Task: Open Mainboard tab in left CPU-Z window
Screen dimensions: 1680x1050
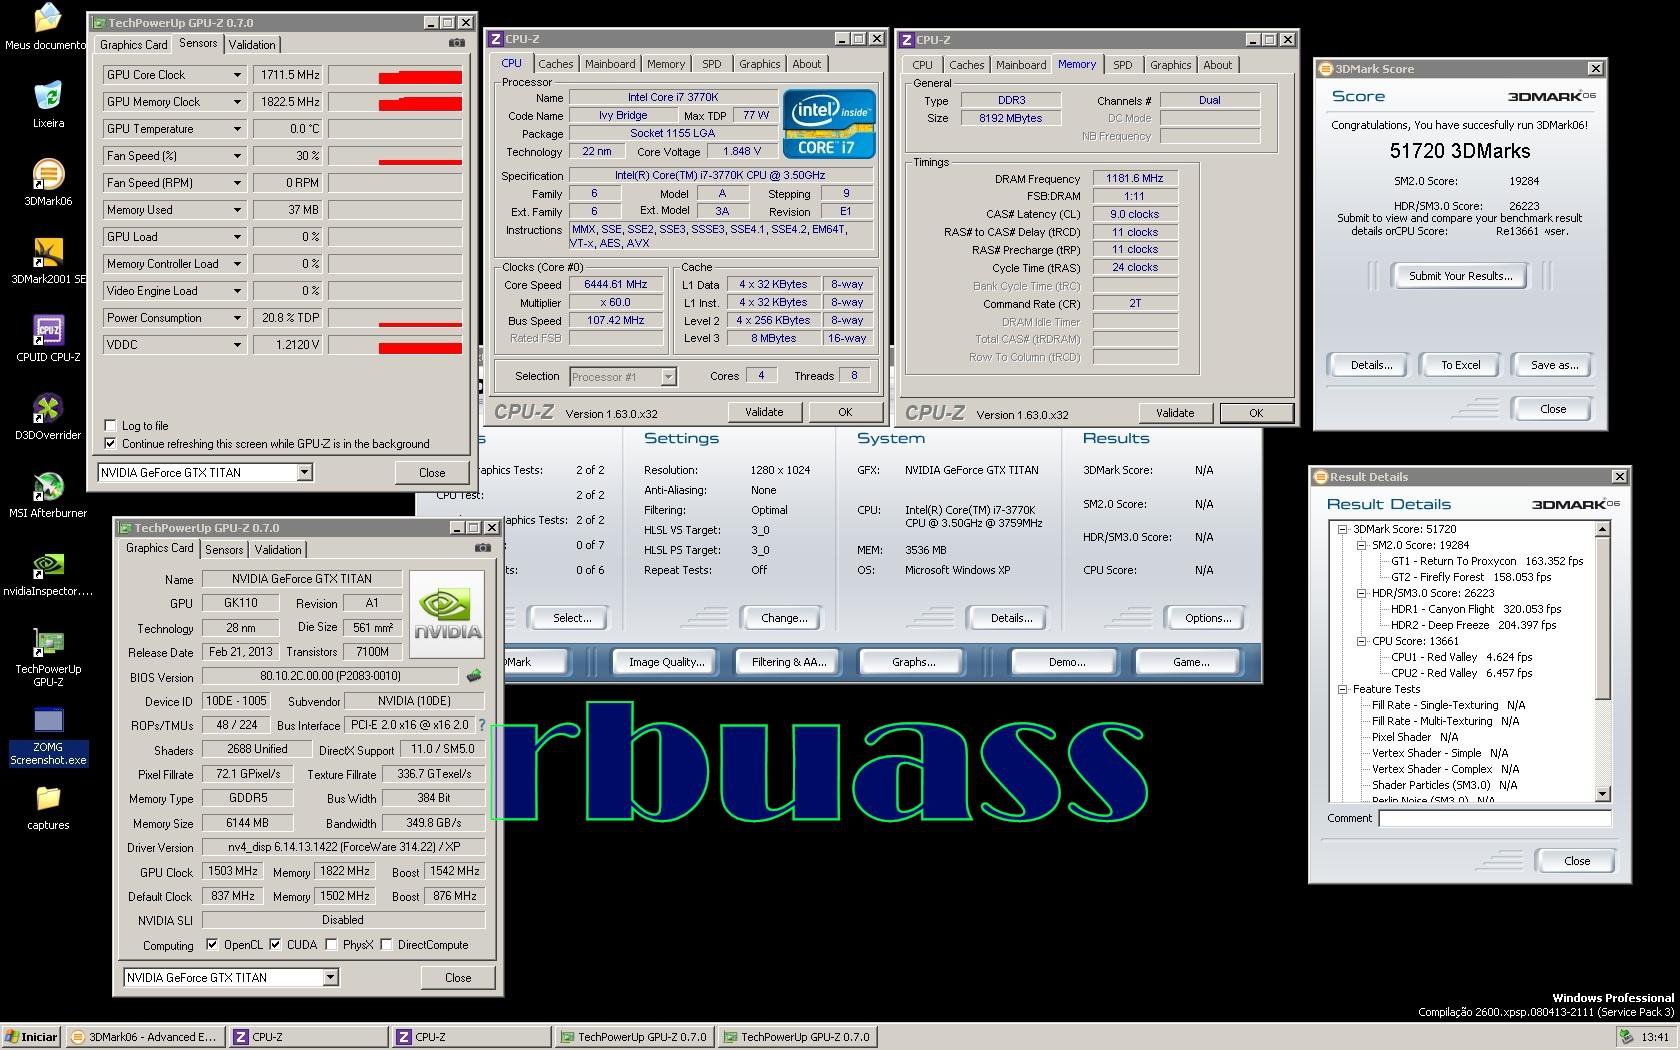Action: 610,64
